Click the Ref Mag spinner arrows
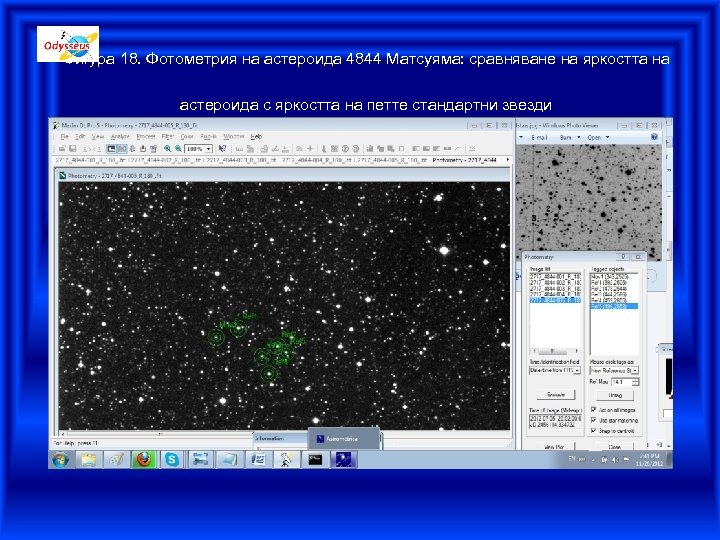 tap(636, 382)
